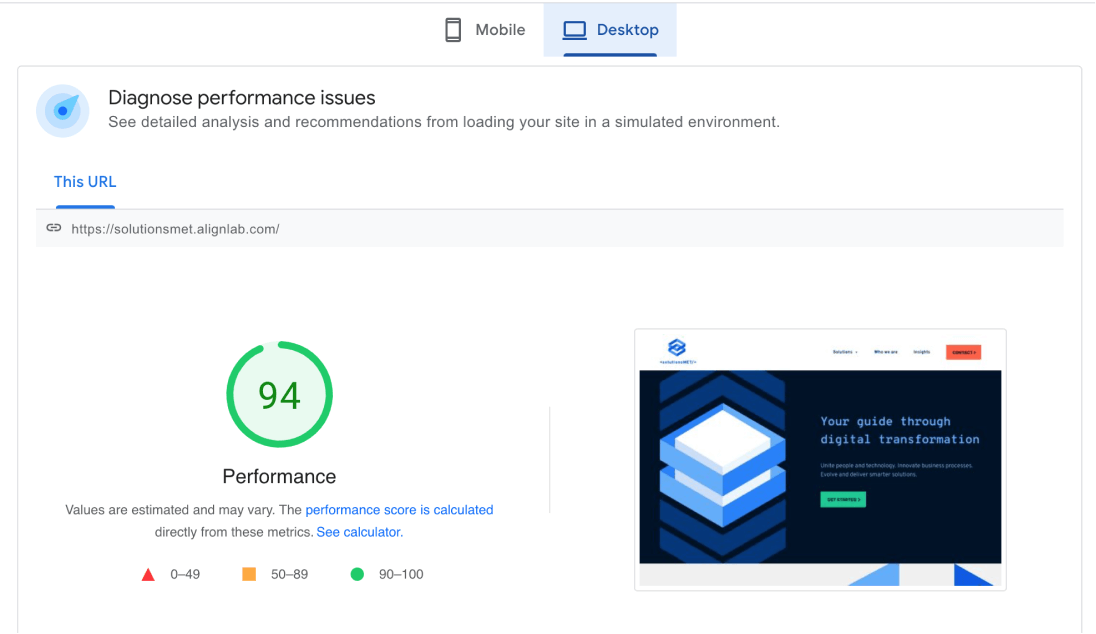
Task: Open the This URL tab
Action: click(x=85, y=182)
